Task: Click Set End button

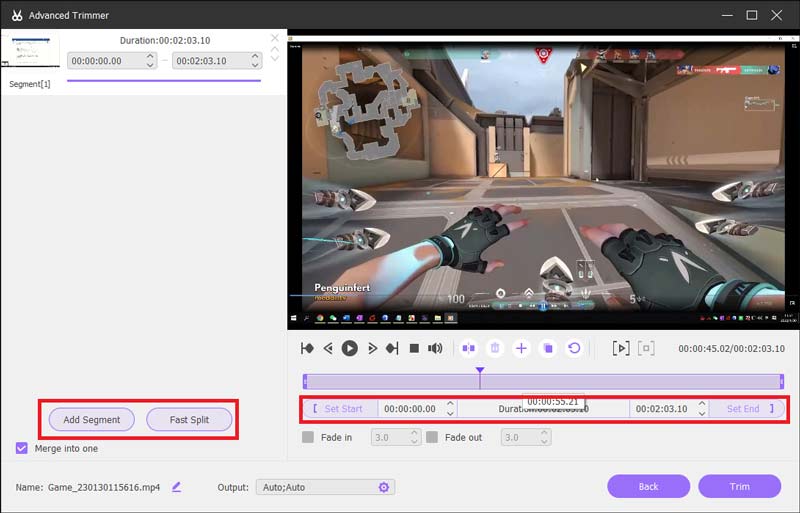Action: point(747,409)
